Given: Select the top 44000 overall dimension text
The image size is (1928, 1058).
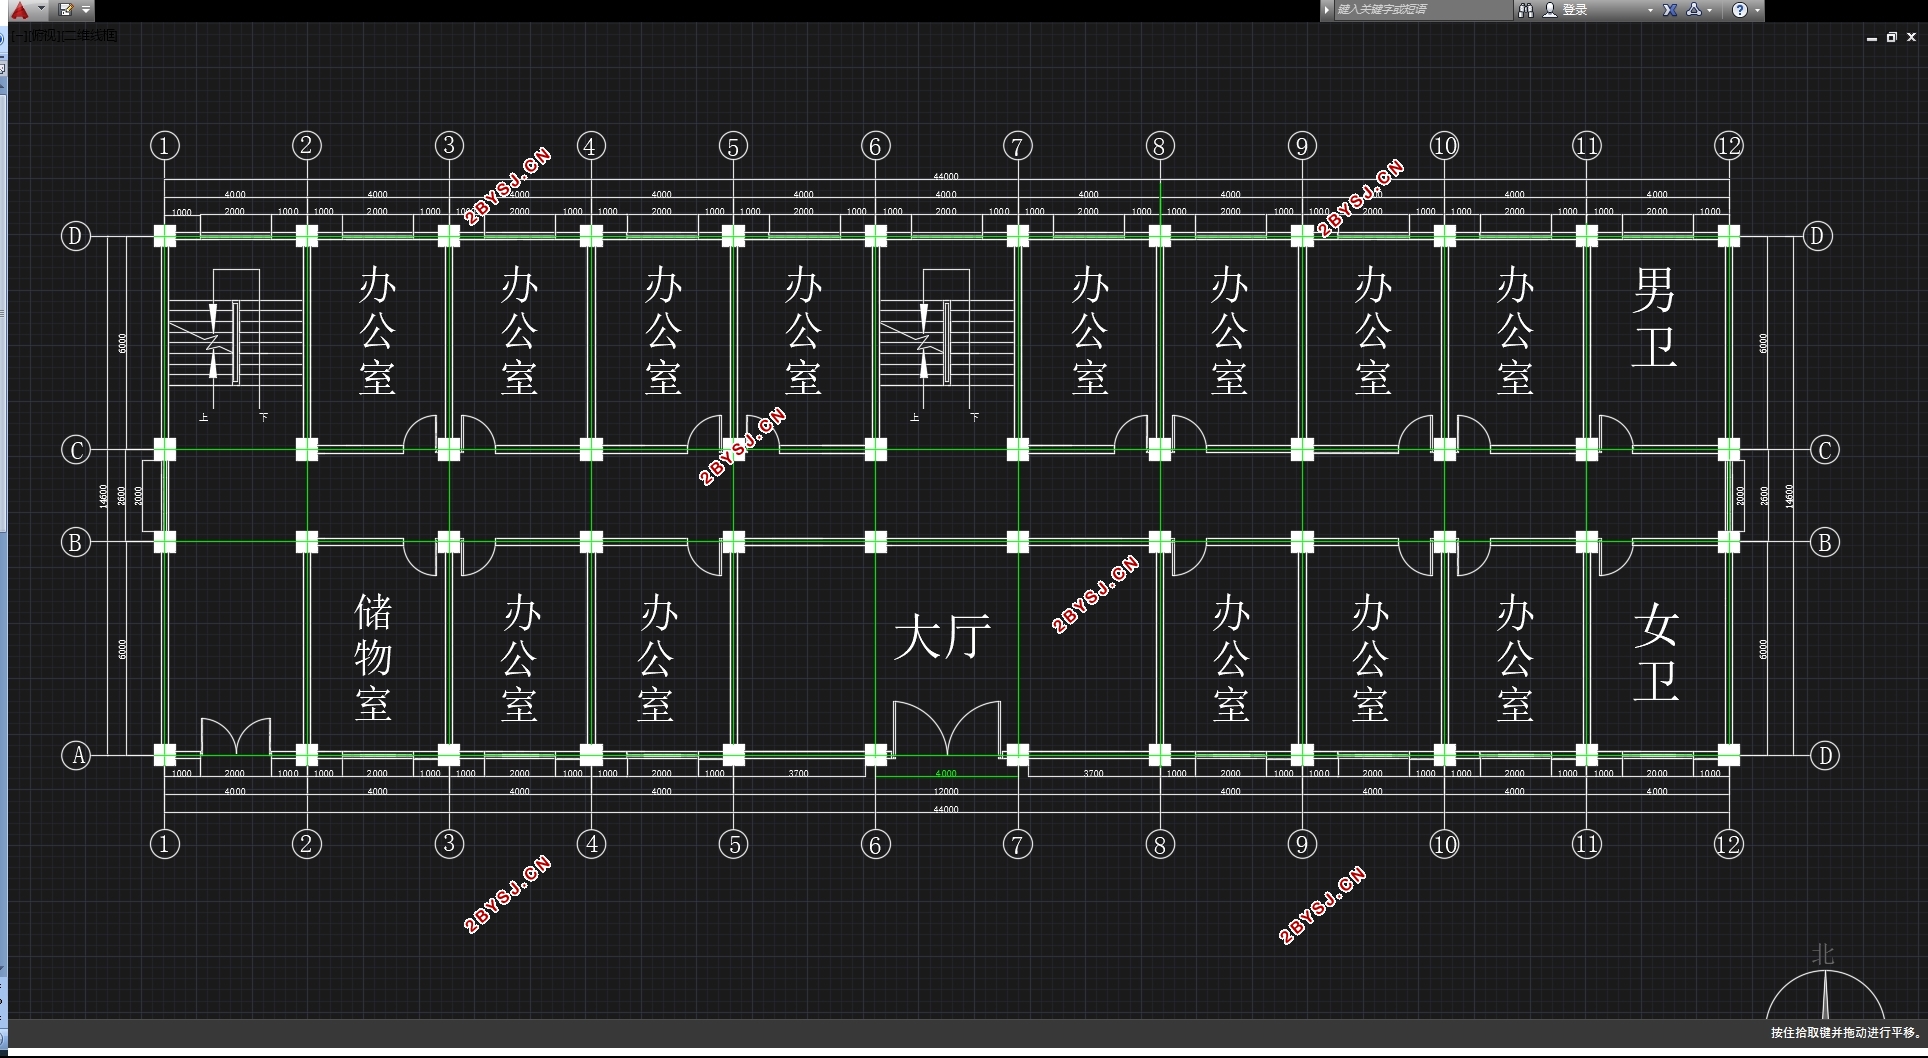Looking at the screenshot, I should pyautogui.click(x=946, y=176).
